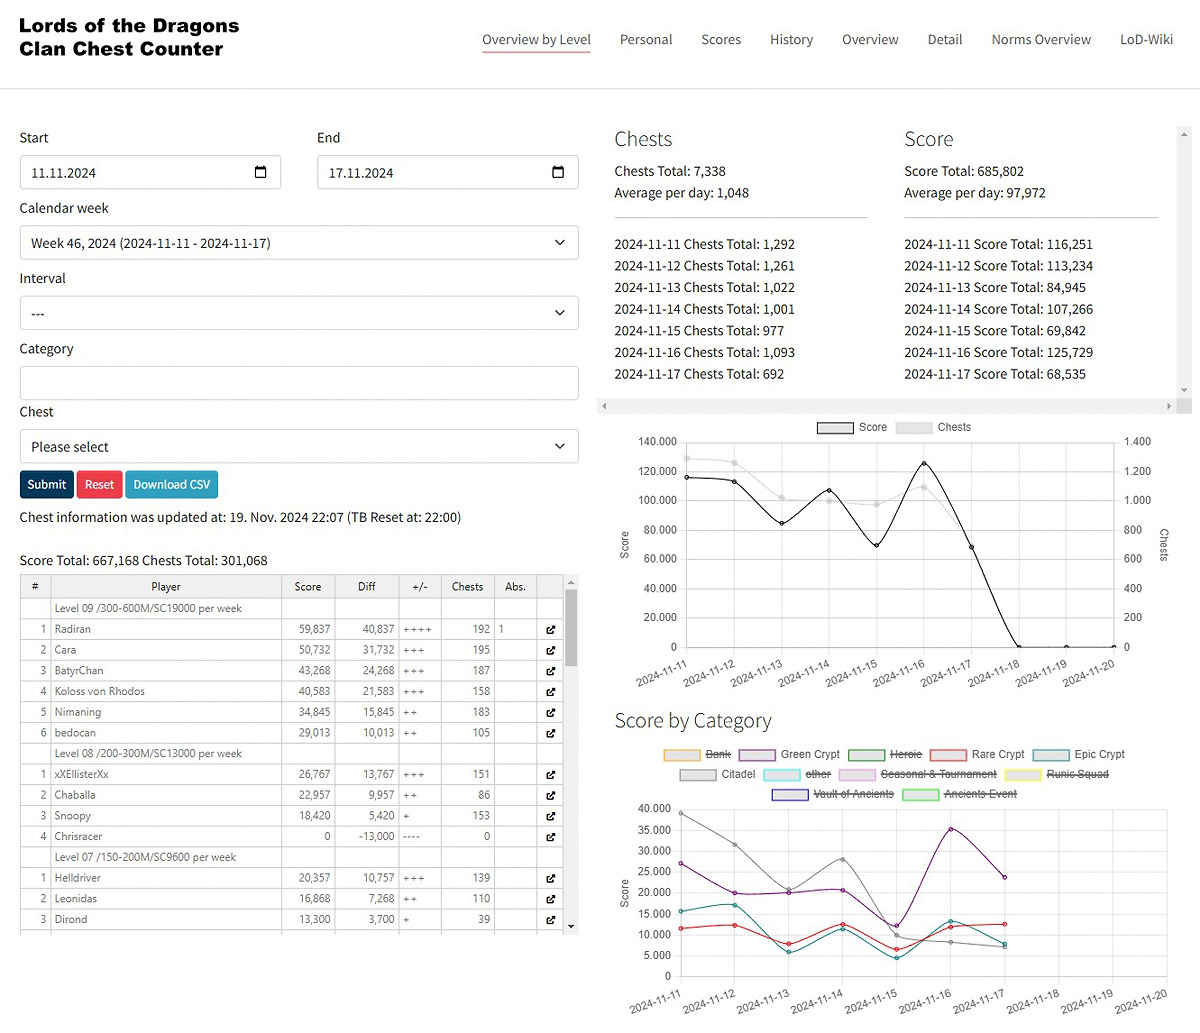Open external link icon for Helldriver
The image size is (1200, 1033).
(550, 878)
